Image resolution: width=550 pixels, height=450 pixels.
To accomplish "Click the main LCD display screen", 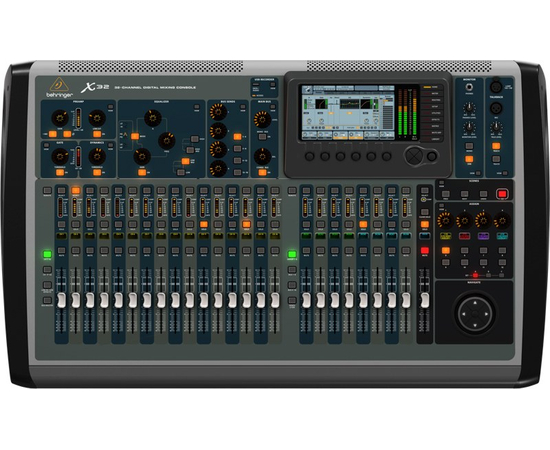I will (348, 112).
